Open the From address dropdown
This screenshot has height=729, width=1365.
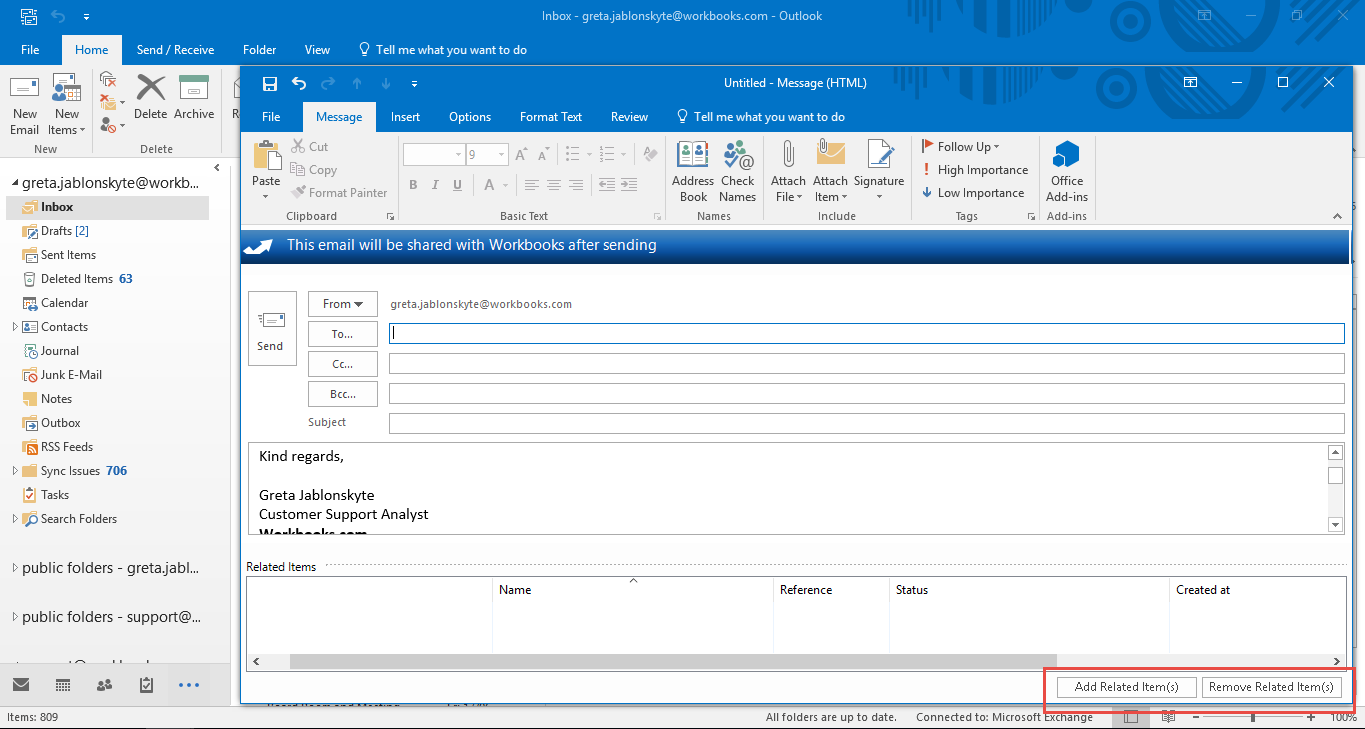pos(343,304)
